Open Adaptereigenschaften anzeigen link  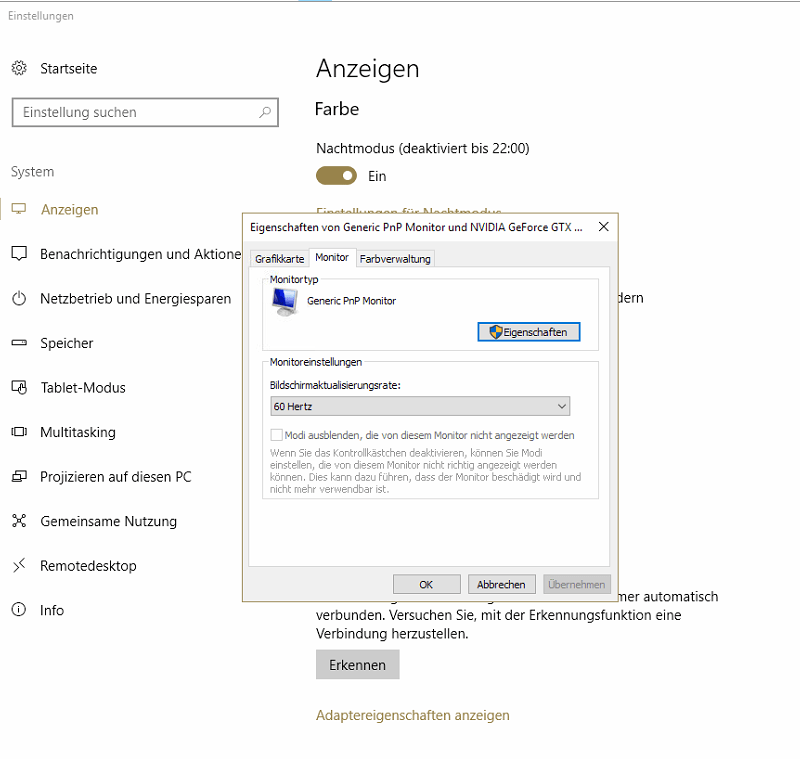point(412,715)
